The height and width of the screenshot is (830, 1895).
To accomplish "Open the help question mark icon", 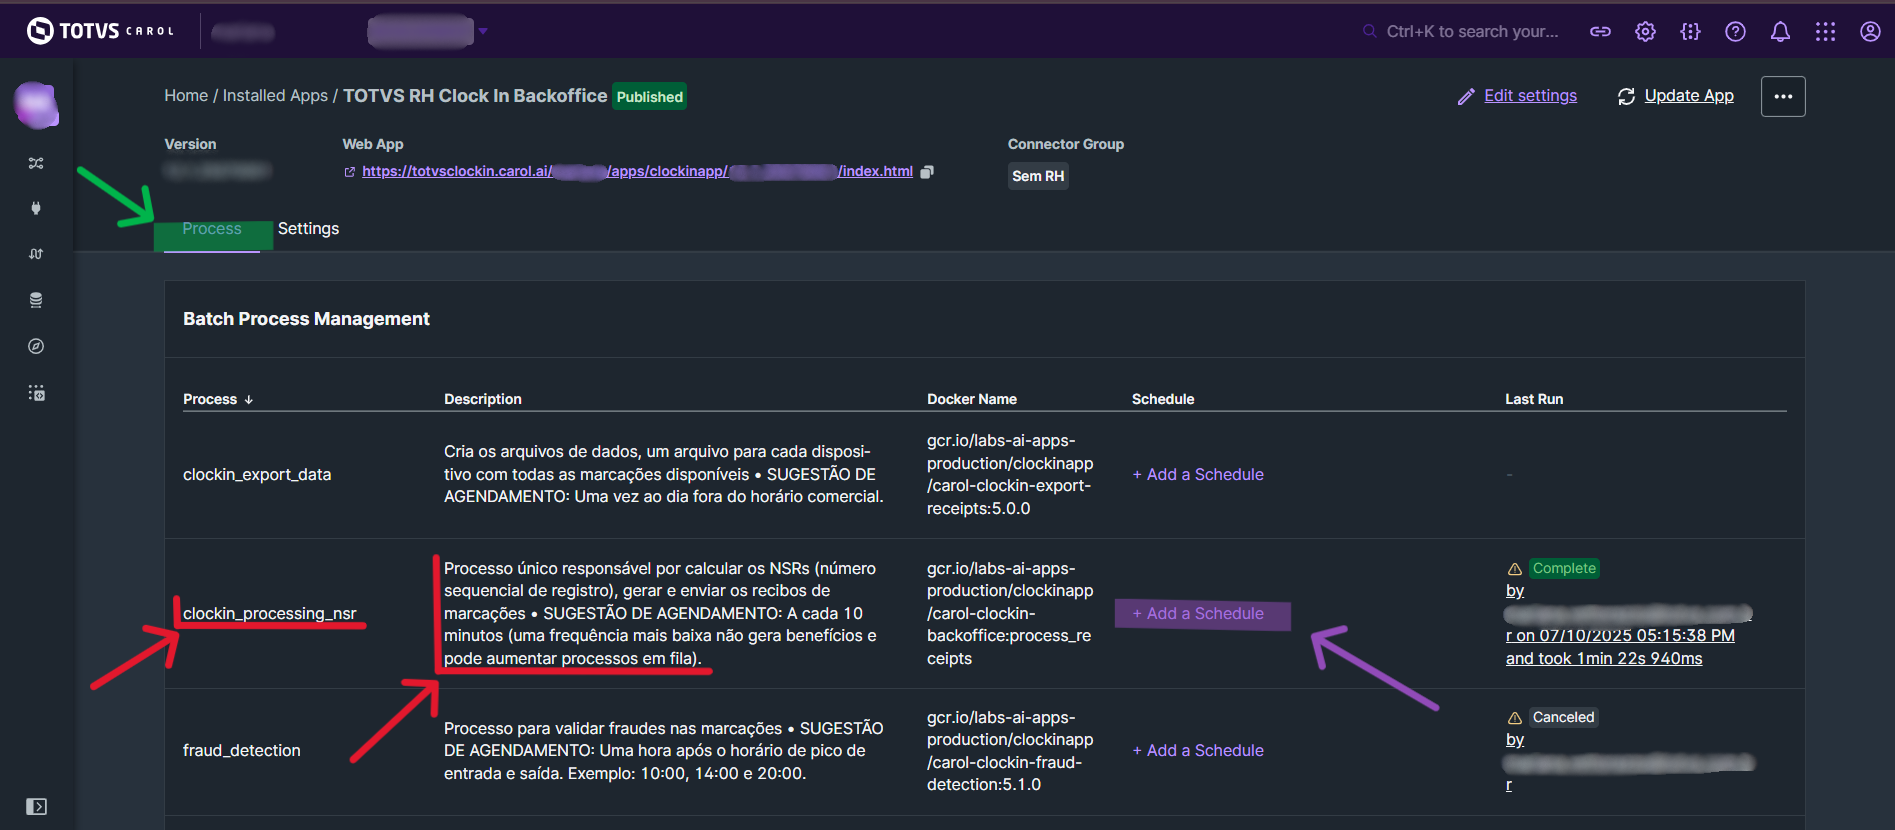I will (x=1735, y=31).
